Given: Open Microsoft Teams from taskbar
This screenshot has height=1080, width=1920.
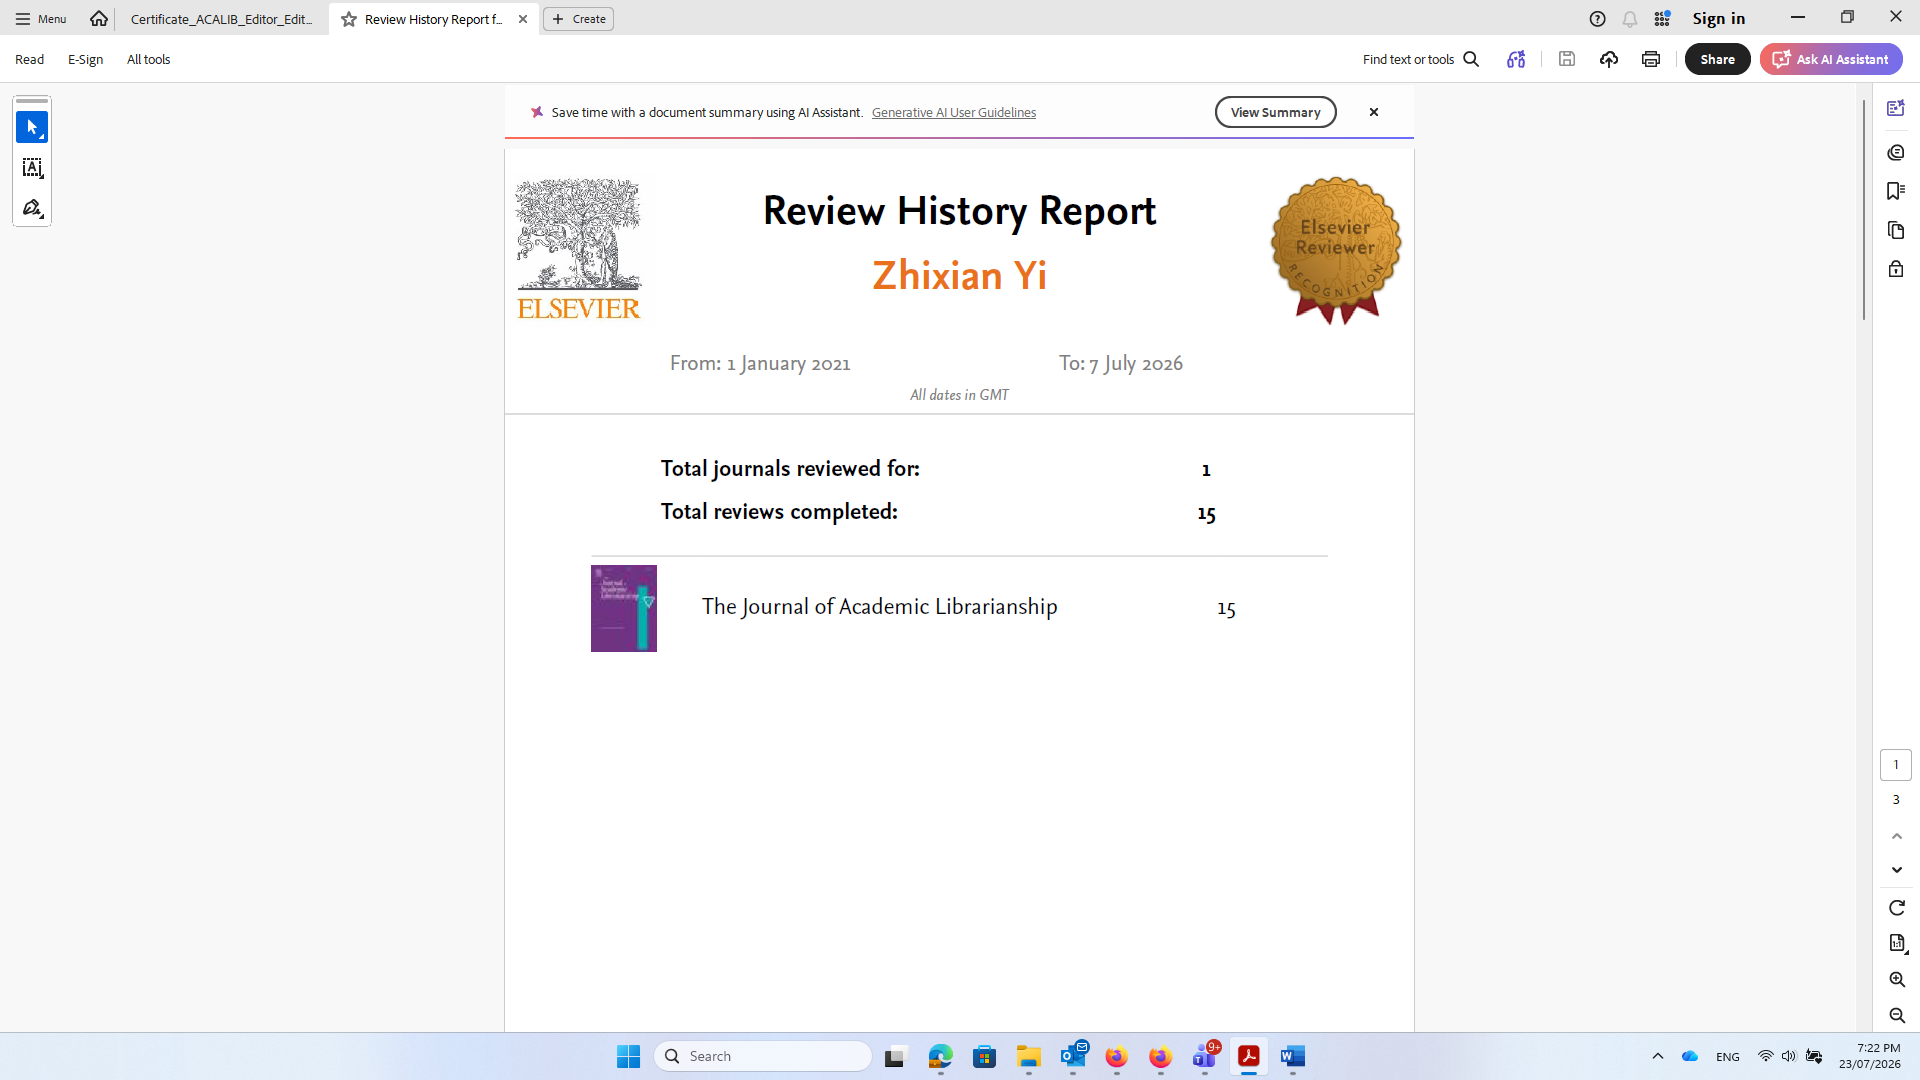Looking at the screenshot, I should tap(1205, 1056).
